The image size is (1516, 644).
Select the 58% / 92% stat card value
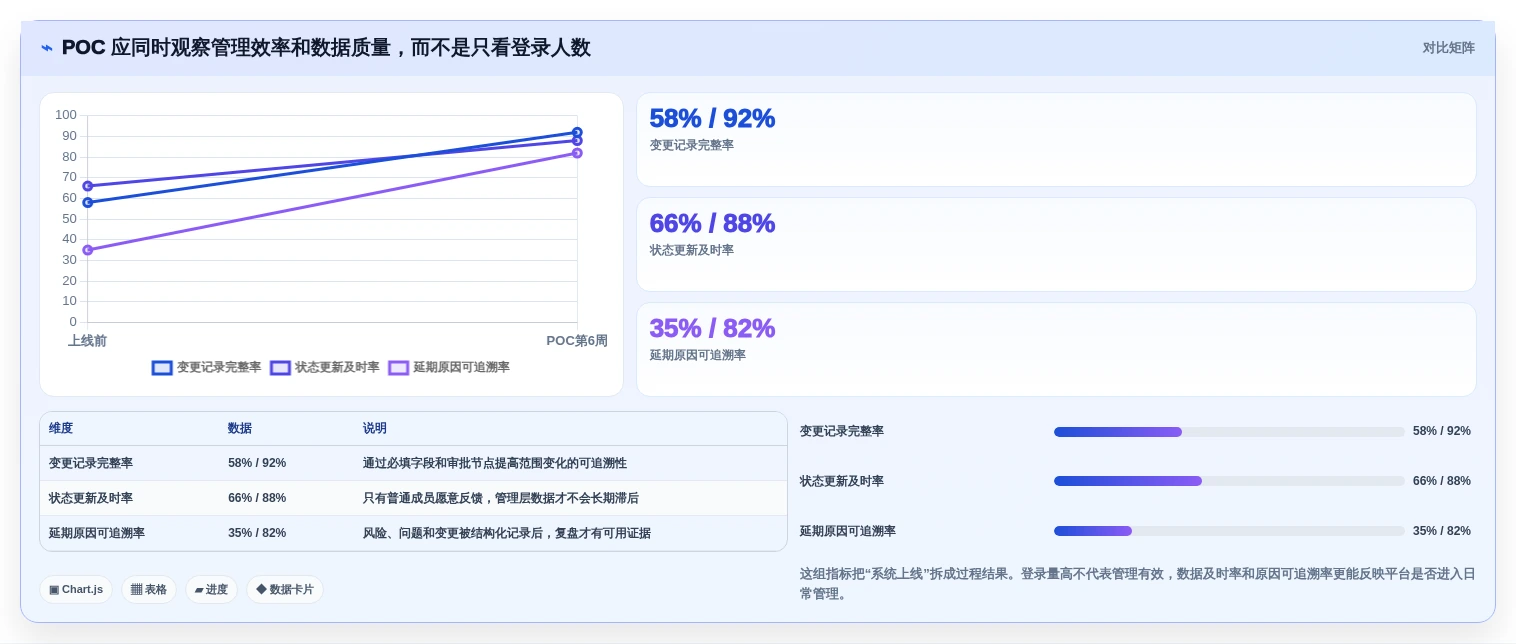712,118
